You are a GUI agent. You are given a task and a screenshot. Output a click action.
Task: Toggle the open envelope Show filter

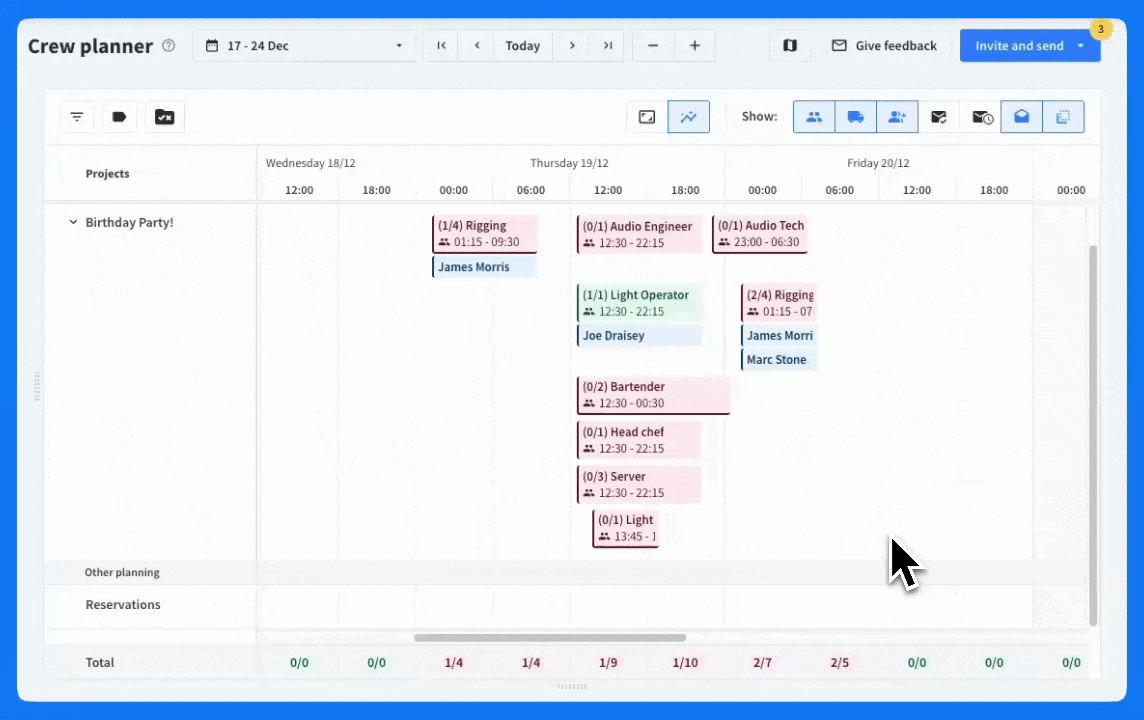[x=1021, y=117]
